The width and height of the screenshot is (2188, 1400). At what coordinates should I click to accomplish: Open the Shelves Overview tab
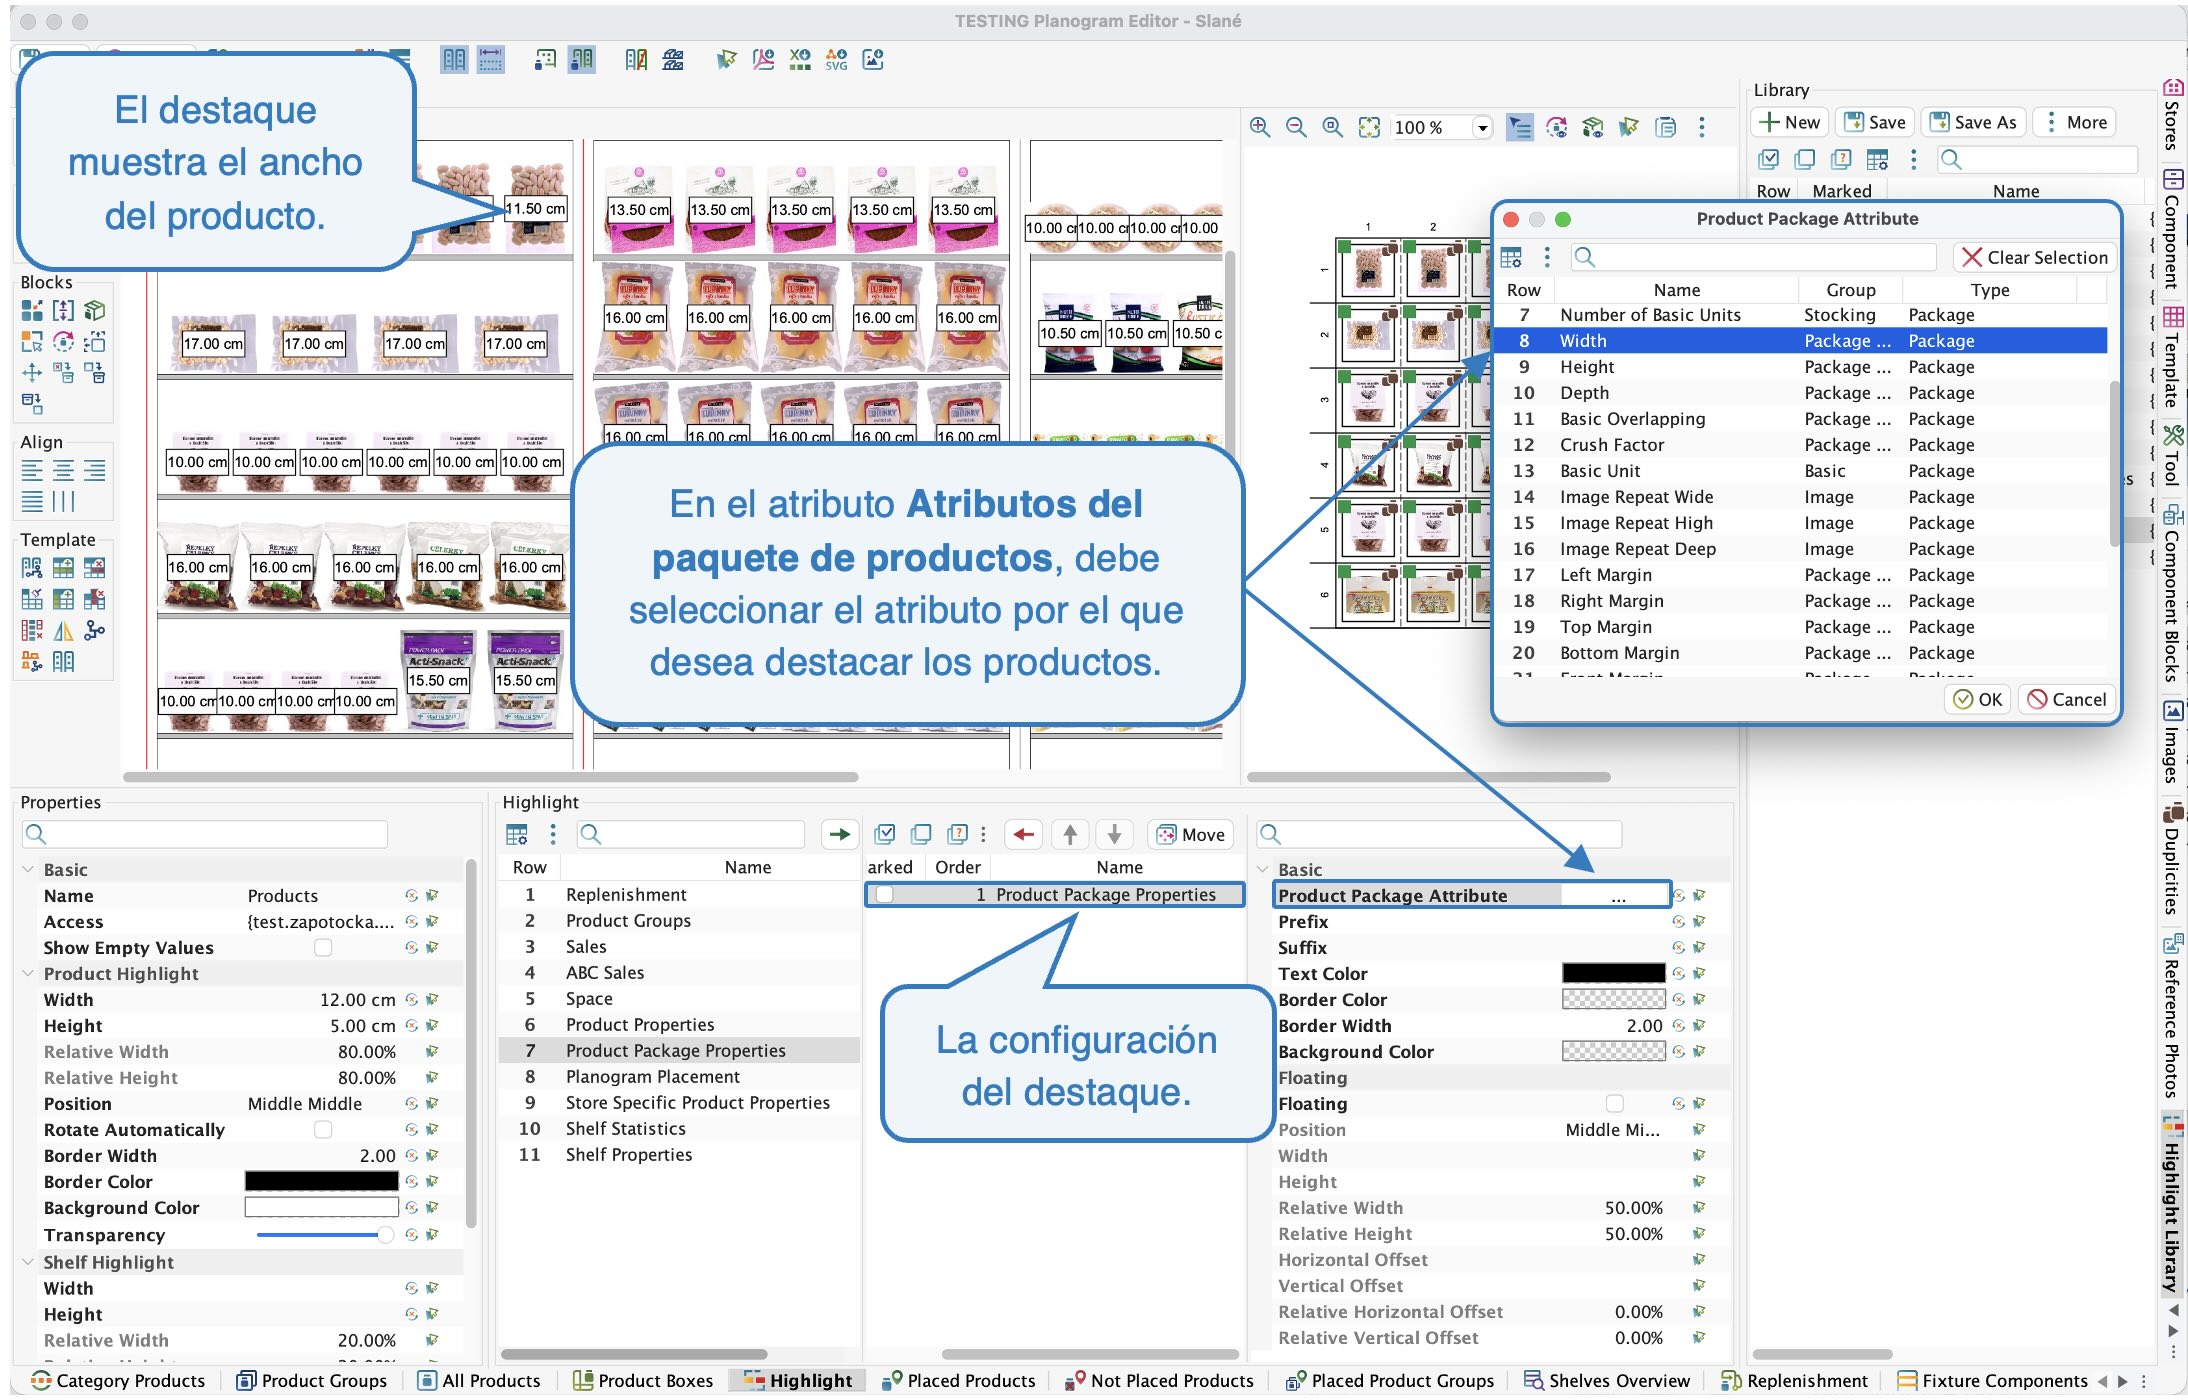tap(1607, 1381)
